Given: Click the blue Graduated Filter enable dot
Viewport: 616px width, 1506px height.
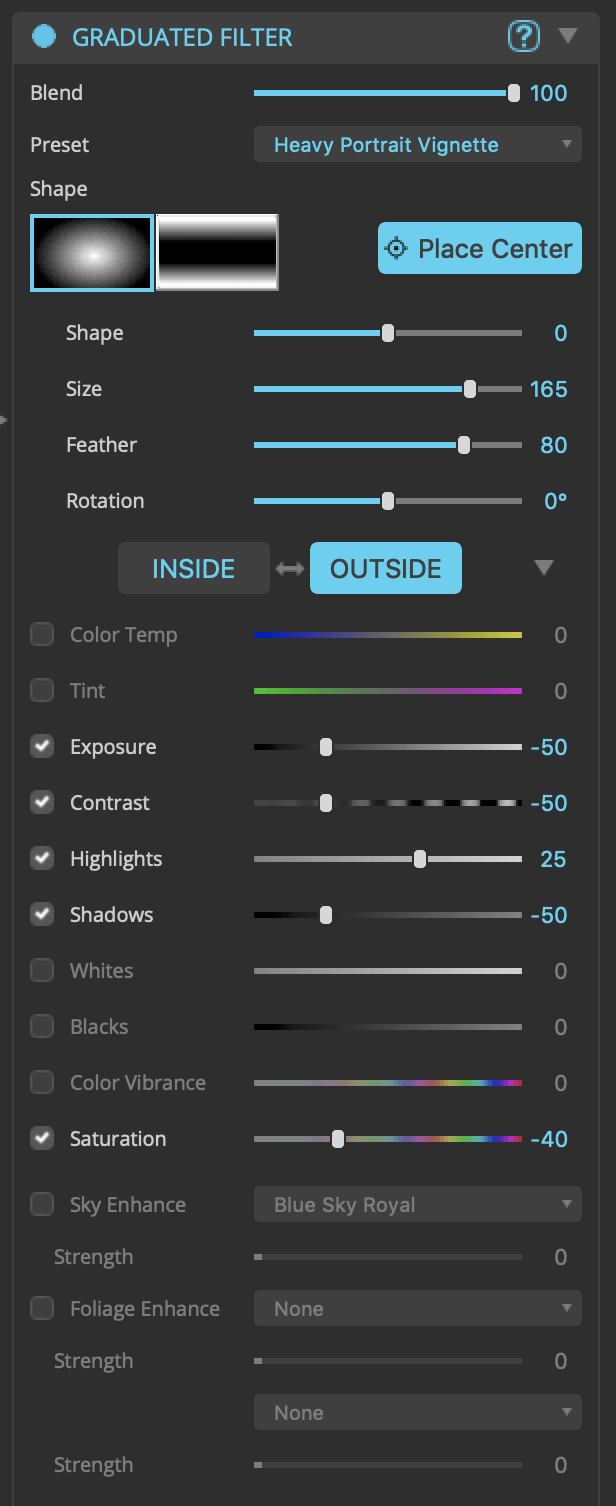Looking at the screenshot, I should (x=43, y=38).
